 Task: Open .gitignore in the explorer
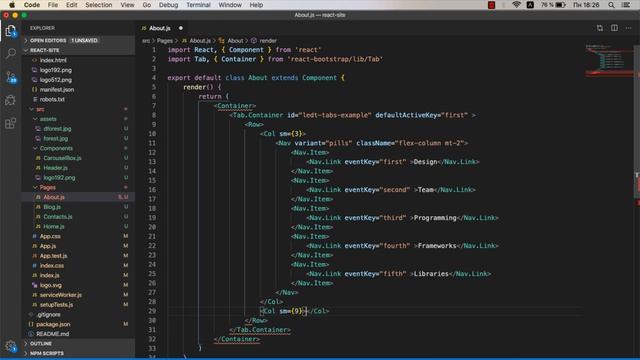pyautogui.click(x=48, y=315)
